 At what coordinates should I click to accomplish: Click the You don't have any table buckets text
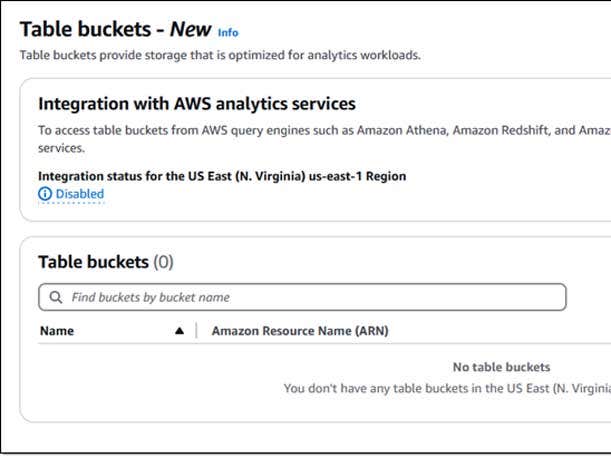446,388
